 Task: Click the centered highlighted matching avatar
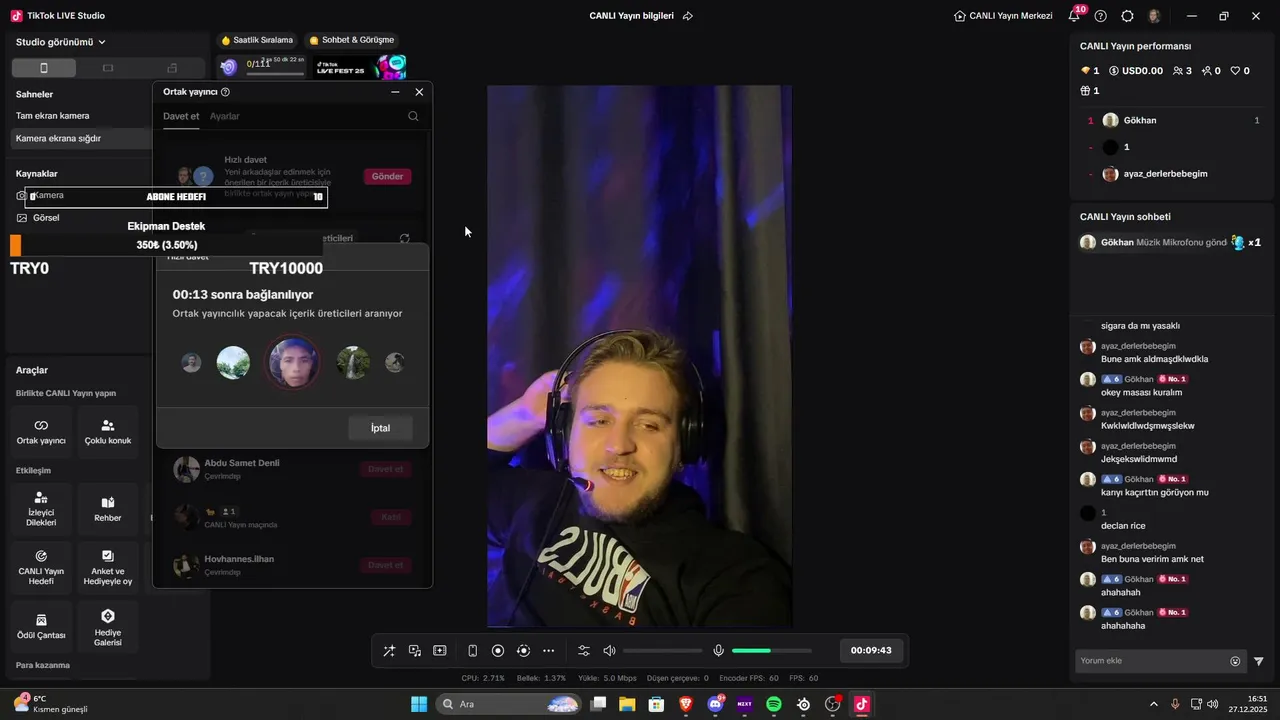[293, 362]
